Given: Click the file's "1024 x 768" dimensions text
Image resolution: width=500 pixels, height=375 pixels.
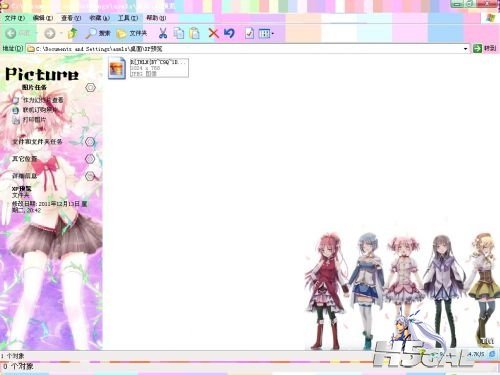Looking at the screenshot, I should (145, 68).
